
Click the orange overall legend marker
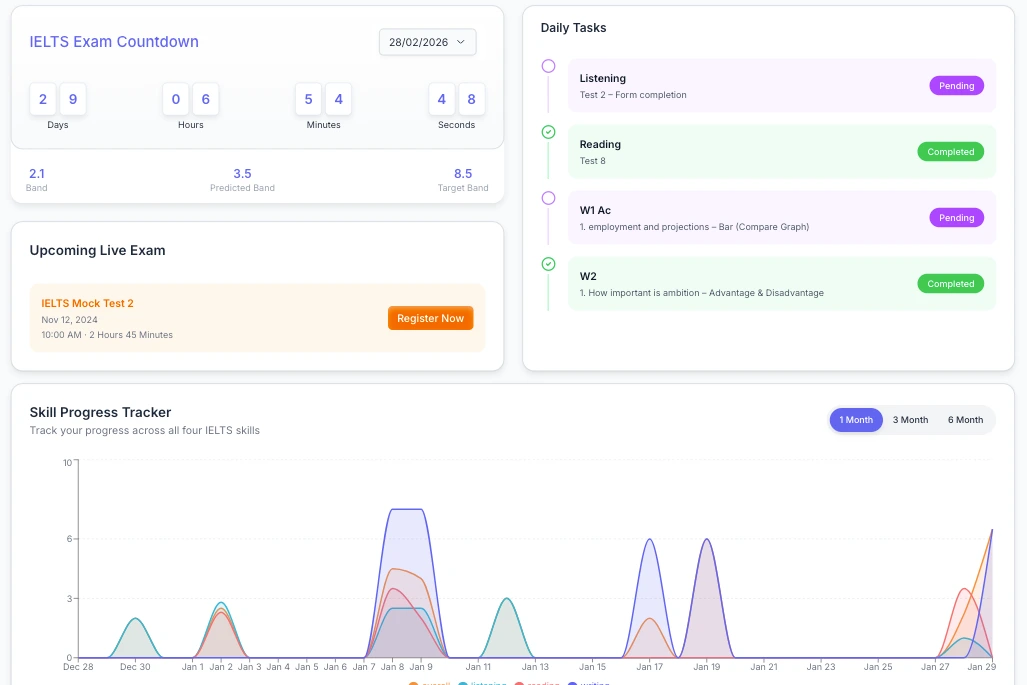(413, 683)
